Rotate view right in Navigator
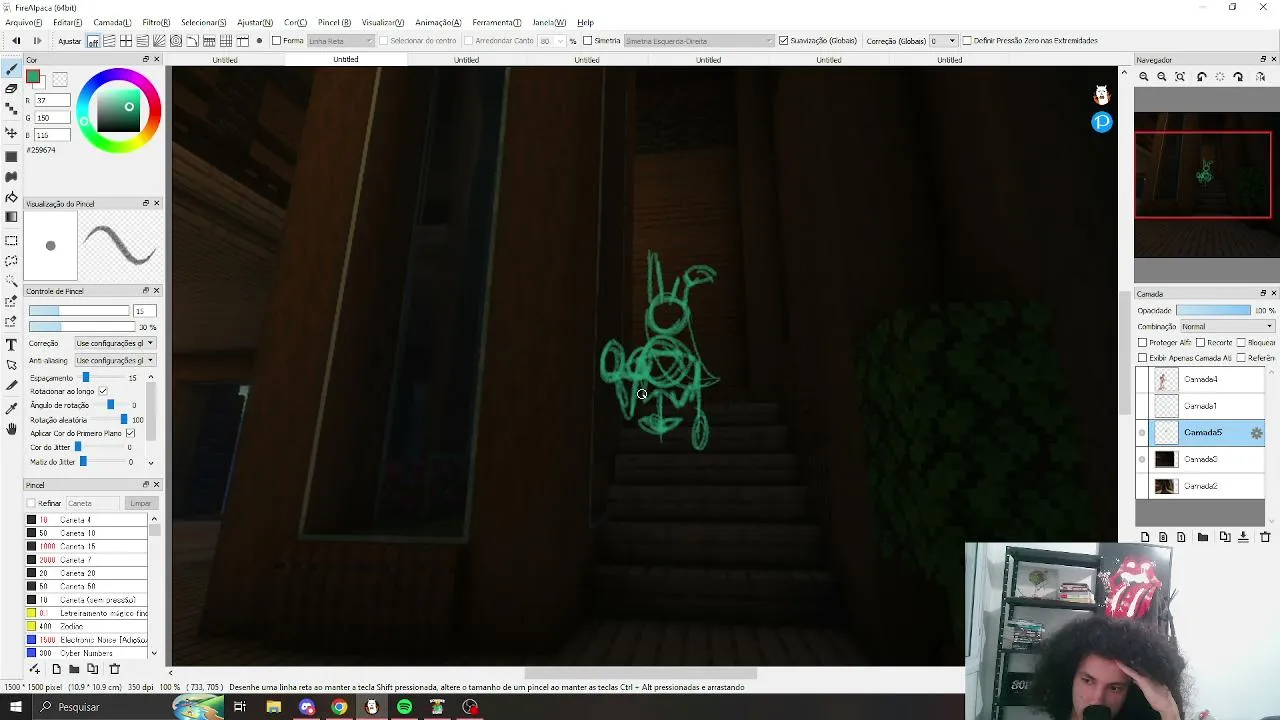The width and height of the screenshot is (1280, 720). click(1238, 77)
